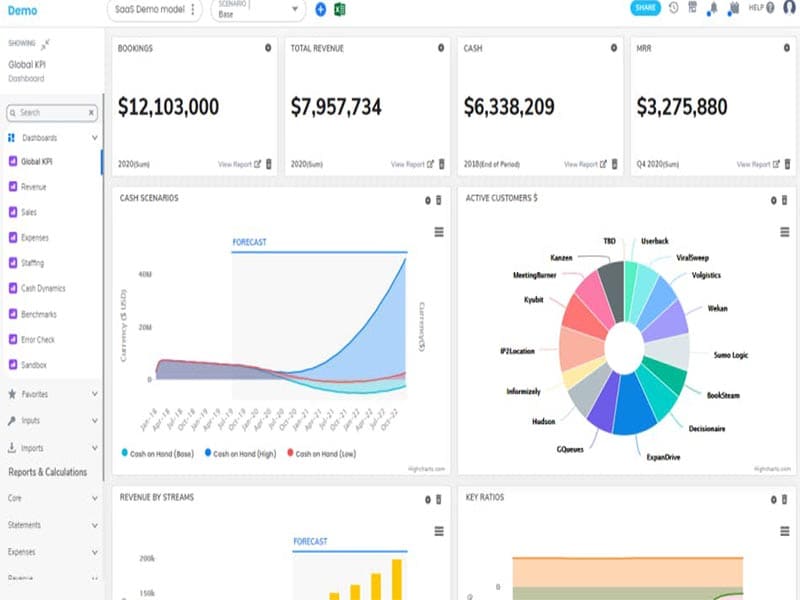Click the collapse arrows icon beside Showing
Viewport: 800px width, 600px height.
(x=45, y=44)
